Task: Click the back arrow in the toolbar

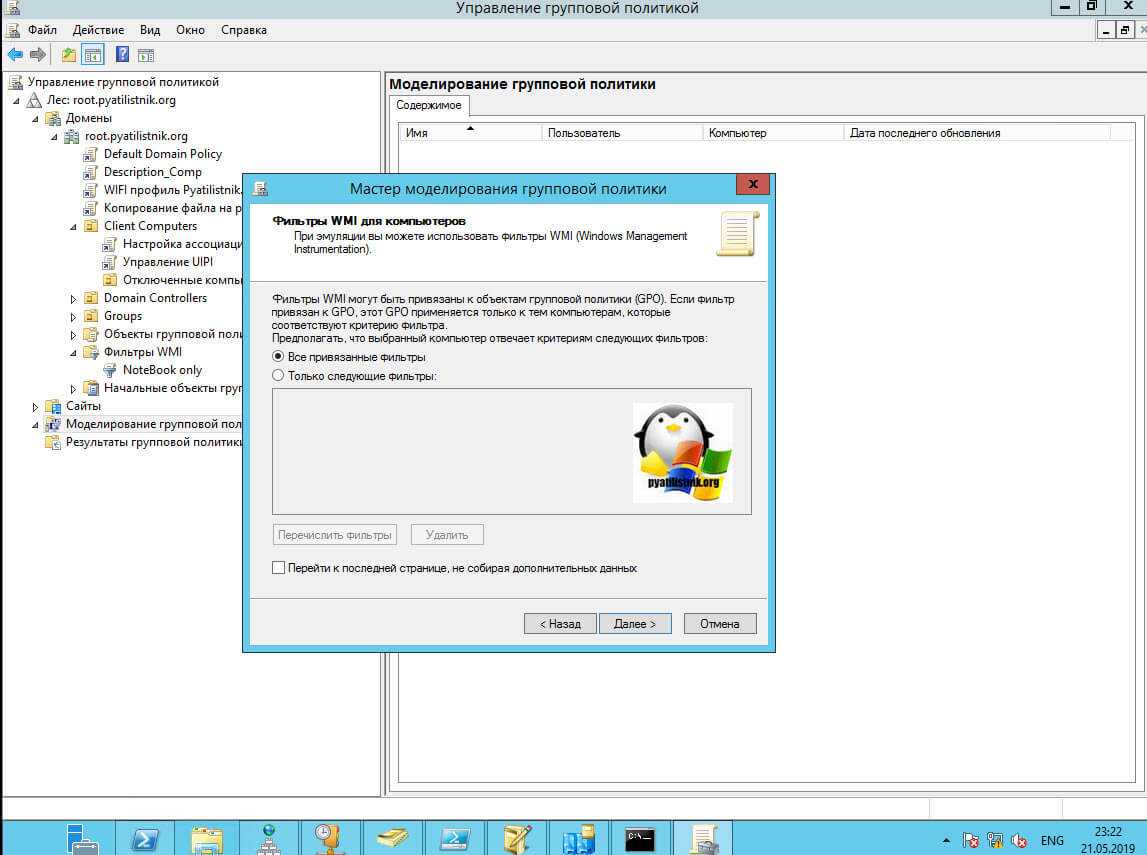Action: pyautogui.click(x=15, y=55)
